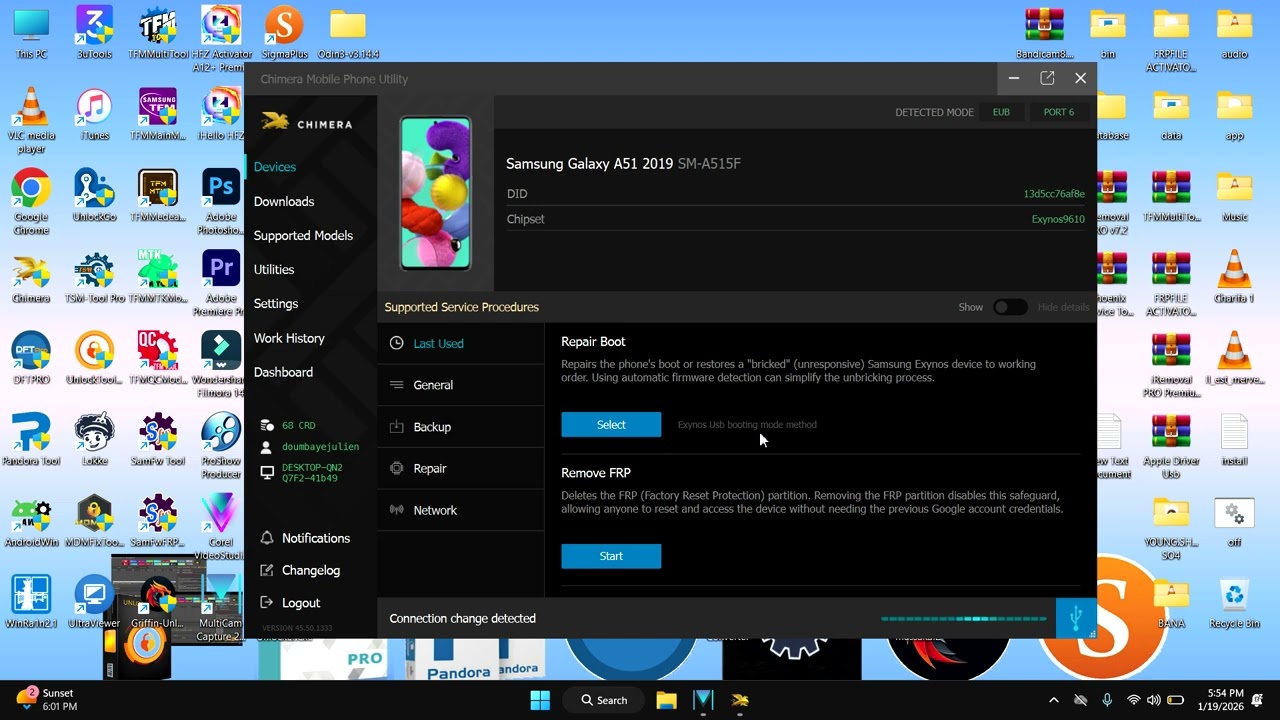Show hidden system tray icons
This screenshot has width=1280, height=720.
coord(1053,700)
